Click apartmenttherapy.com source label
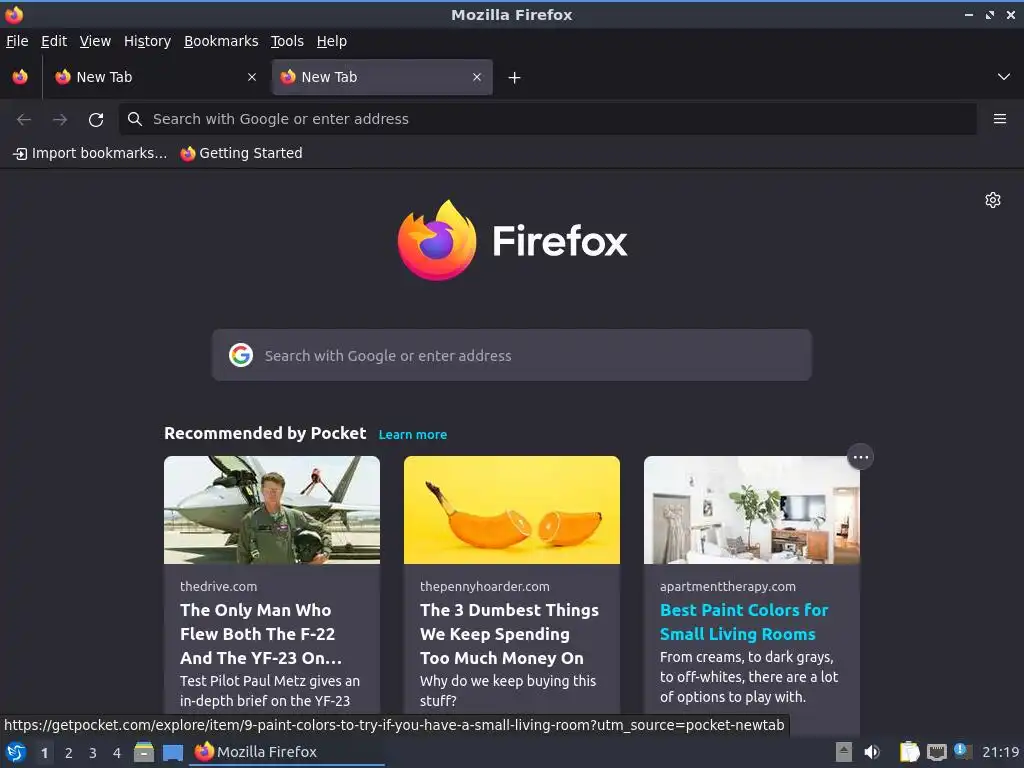This screenshot has width=1024, height=768. 728,586
